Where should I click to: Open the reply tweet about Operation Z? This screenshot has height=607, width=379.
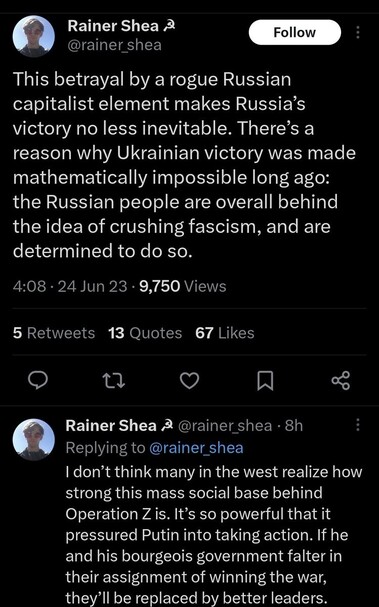pos(214,534)
